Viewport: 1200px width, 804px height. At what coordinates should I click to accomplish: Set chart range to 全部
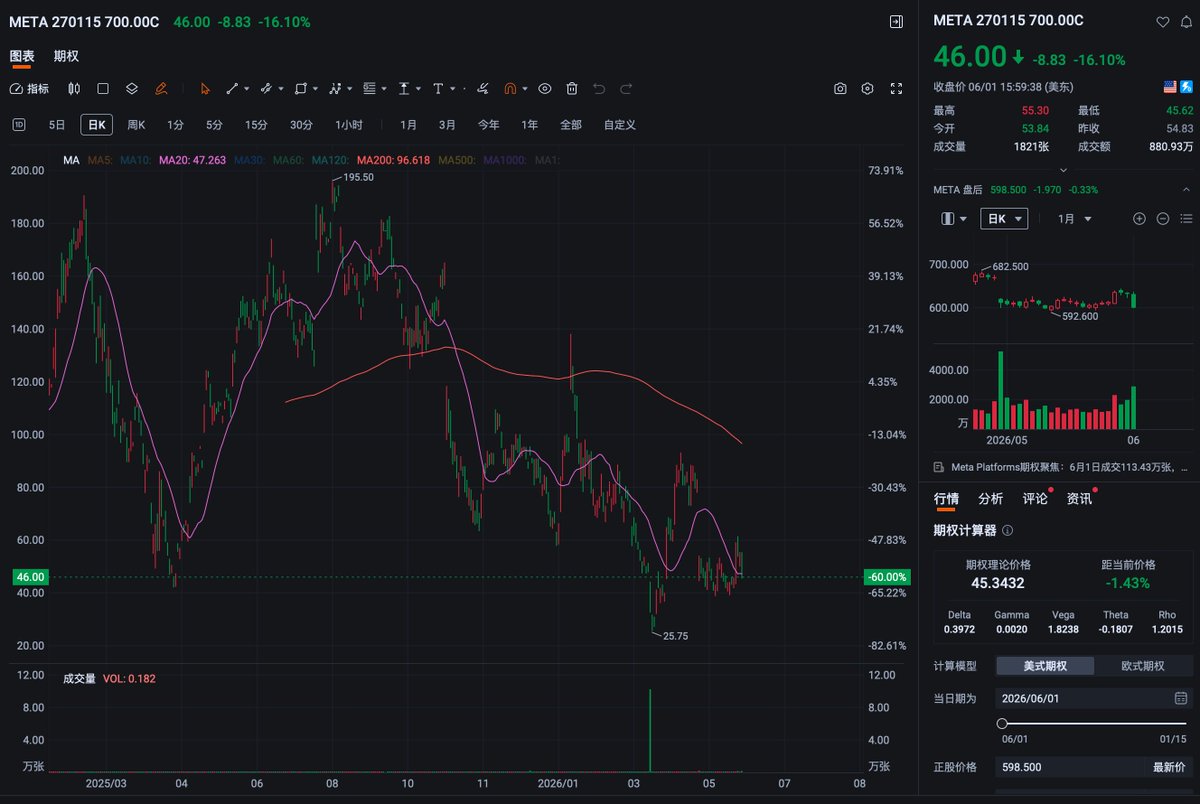[x=570, y=125]
